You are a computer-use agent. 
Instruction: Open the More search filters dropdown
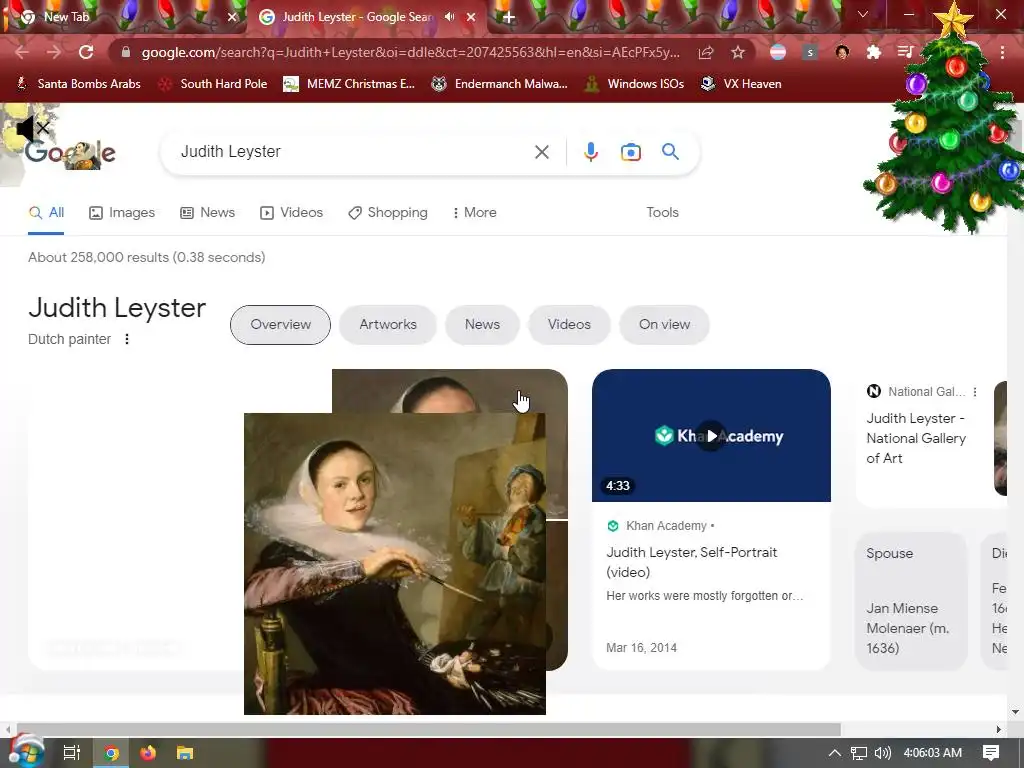coord(474,212)
